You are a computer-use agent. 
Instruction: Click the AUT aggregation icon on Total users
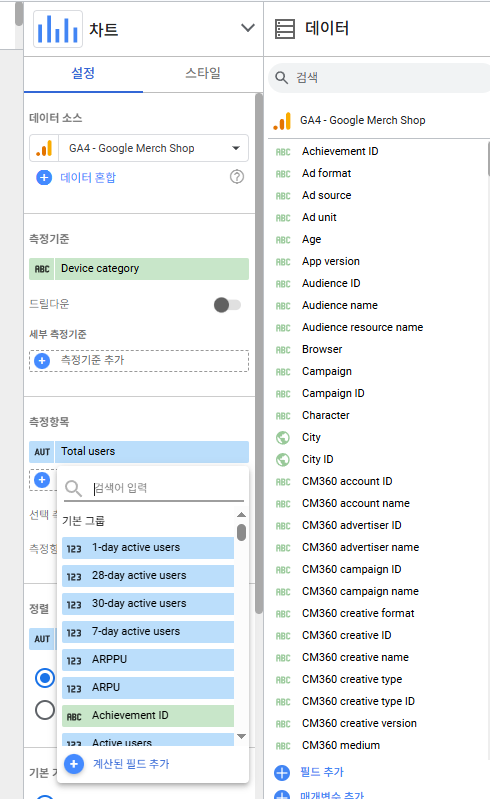pyautogui.click(x=42, y=452)
